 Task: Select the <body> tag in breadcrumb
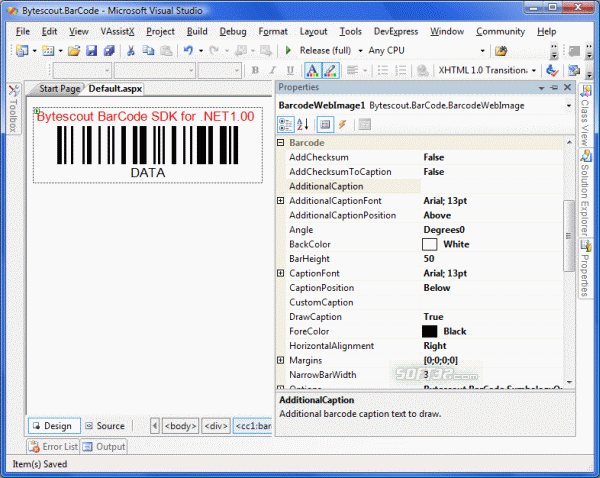181,426
